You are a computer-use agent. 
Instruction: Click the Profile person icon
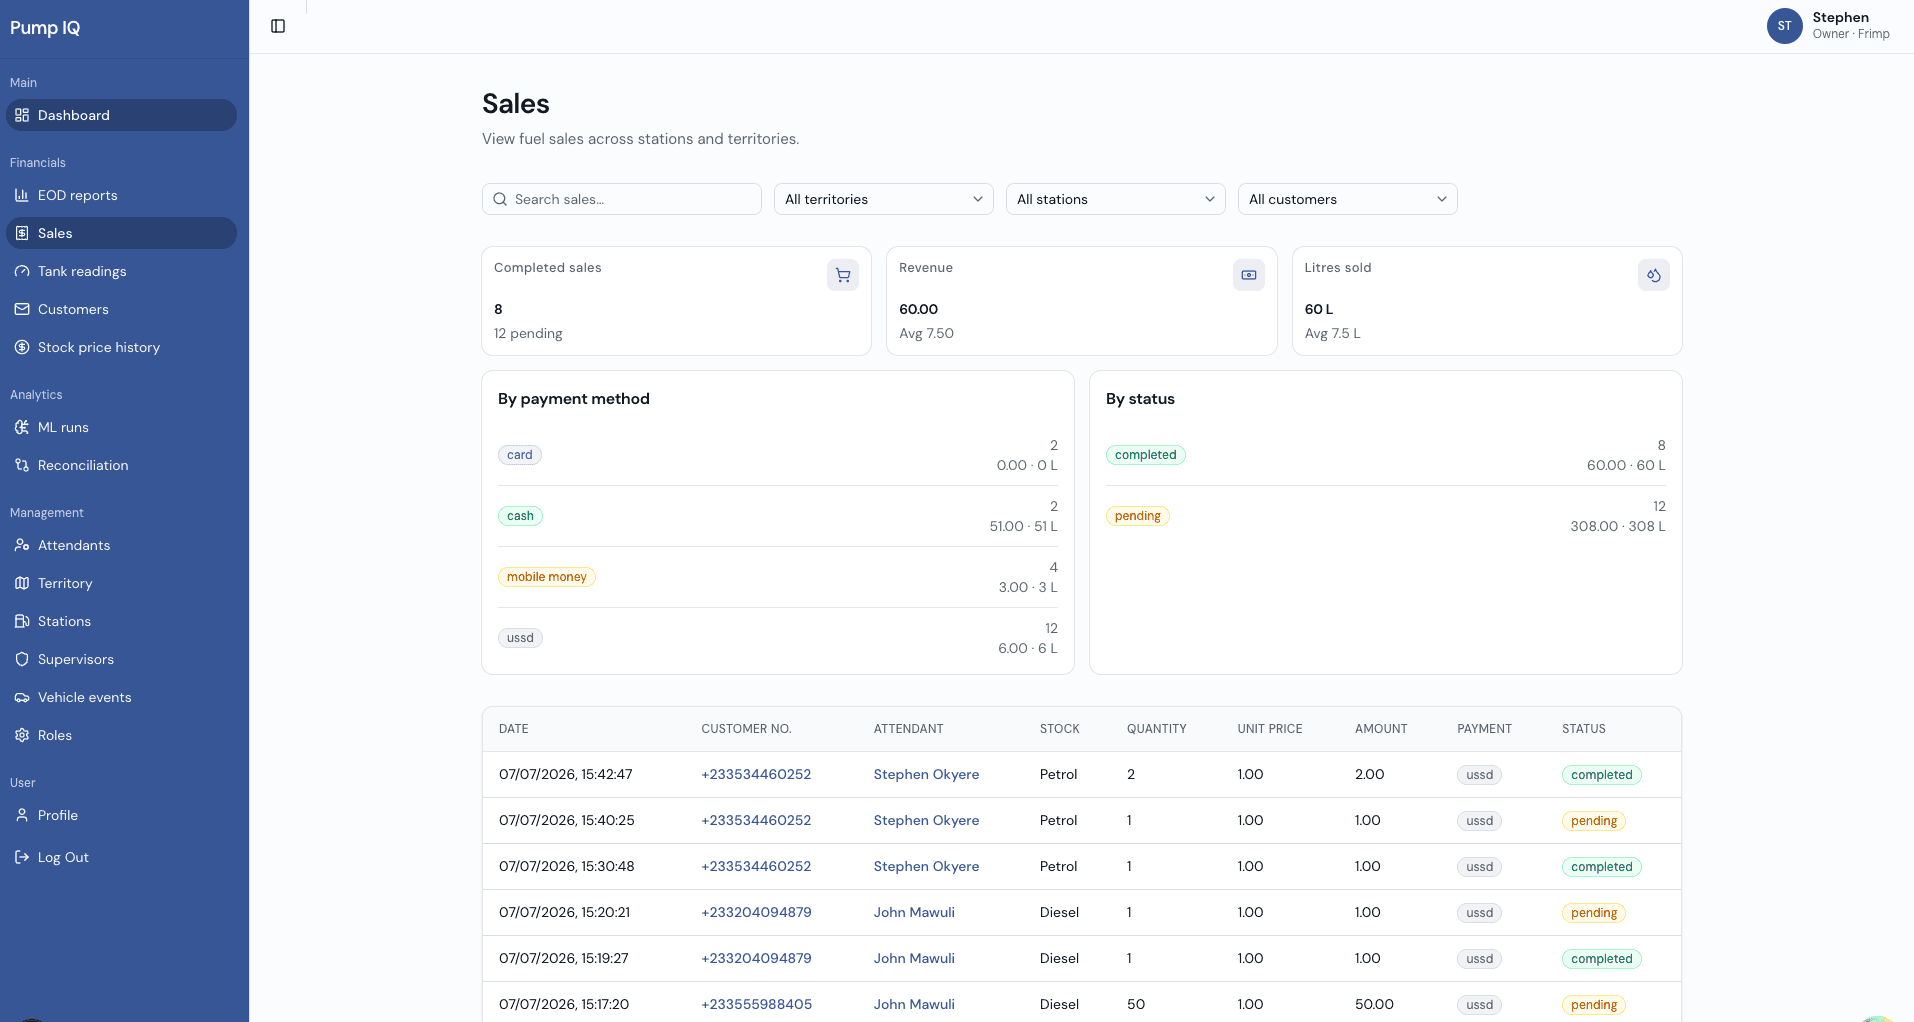coord(22,815)
